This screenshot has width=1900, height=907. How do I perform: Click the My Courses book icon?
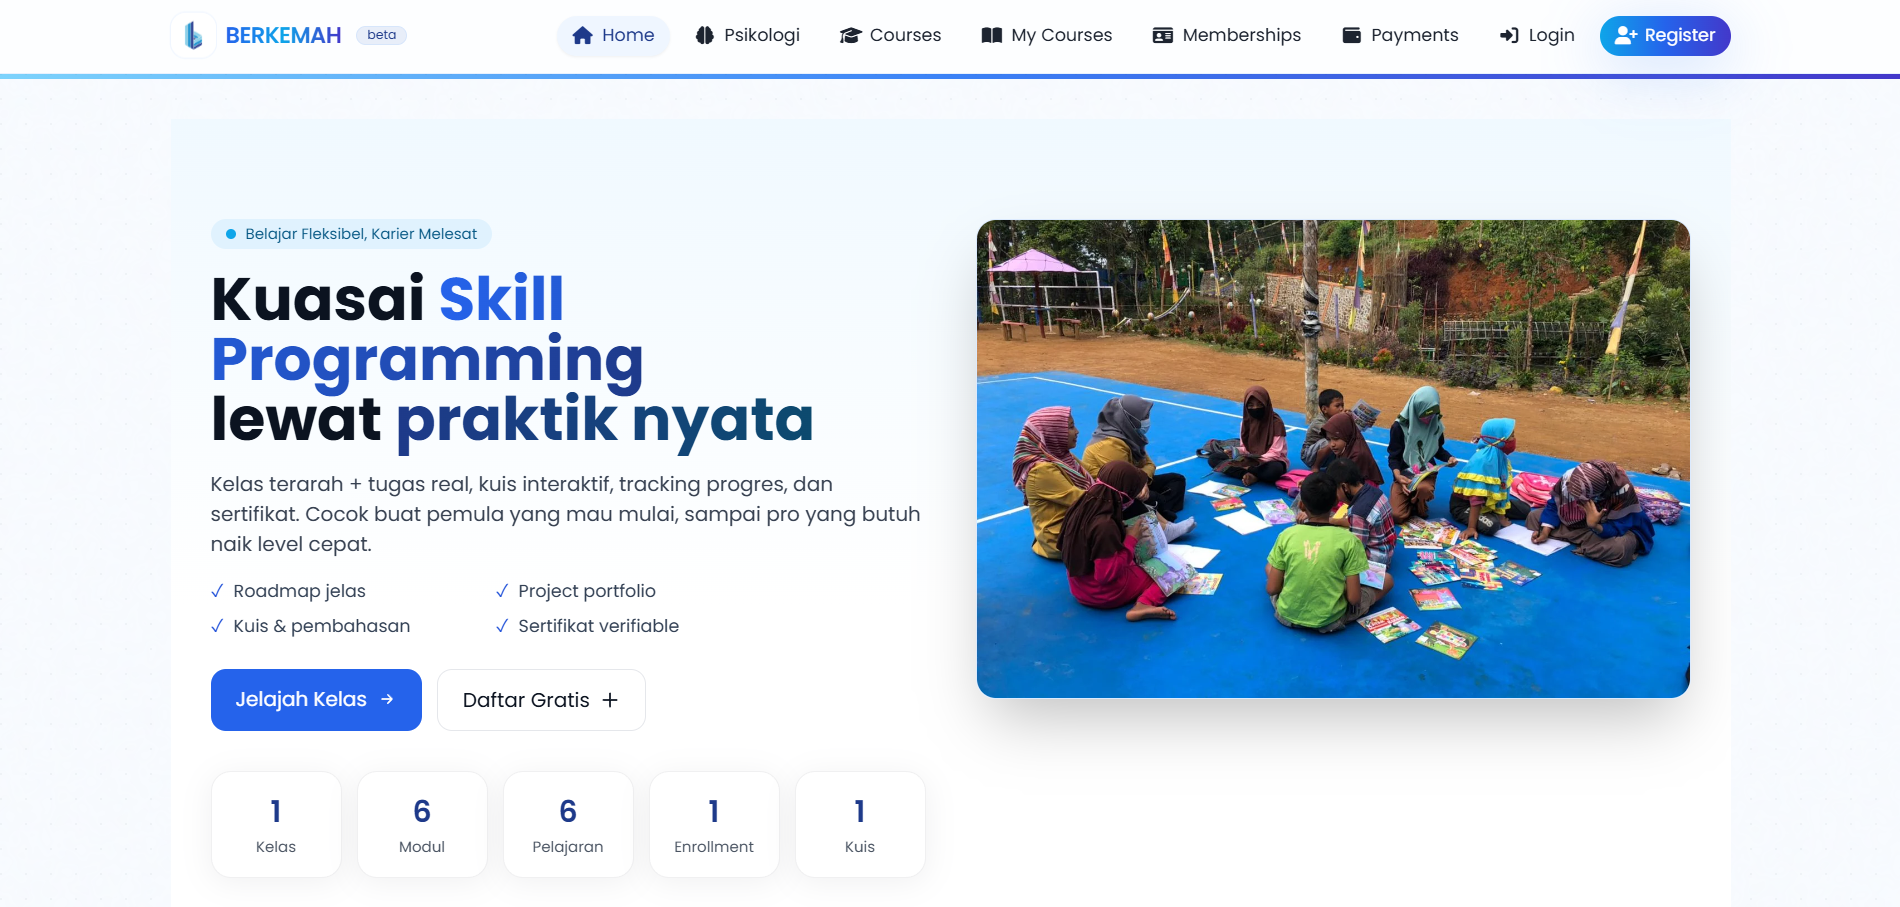tap(990, 35)
